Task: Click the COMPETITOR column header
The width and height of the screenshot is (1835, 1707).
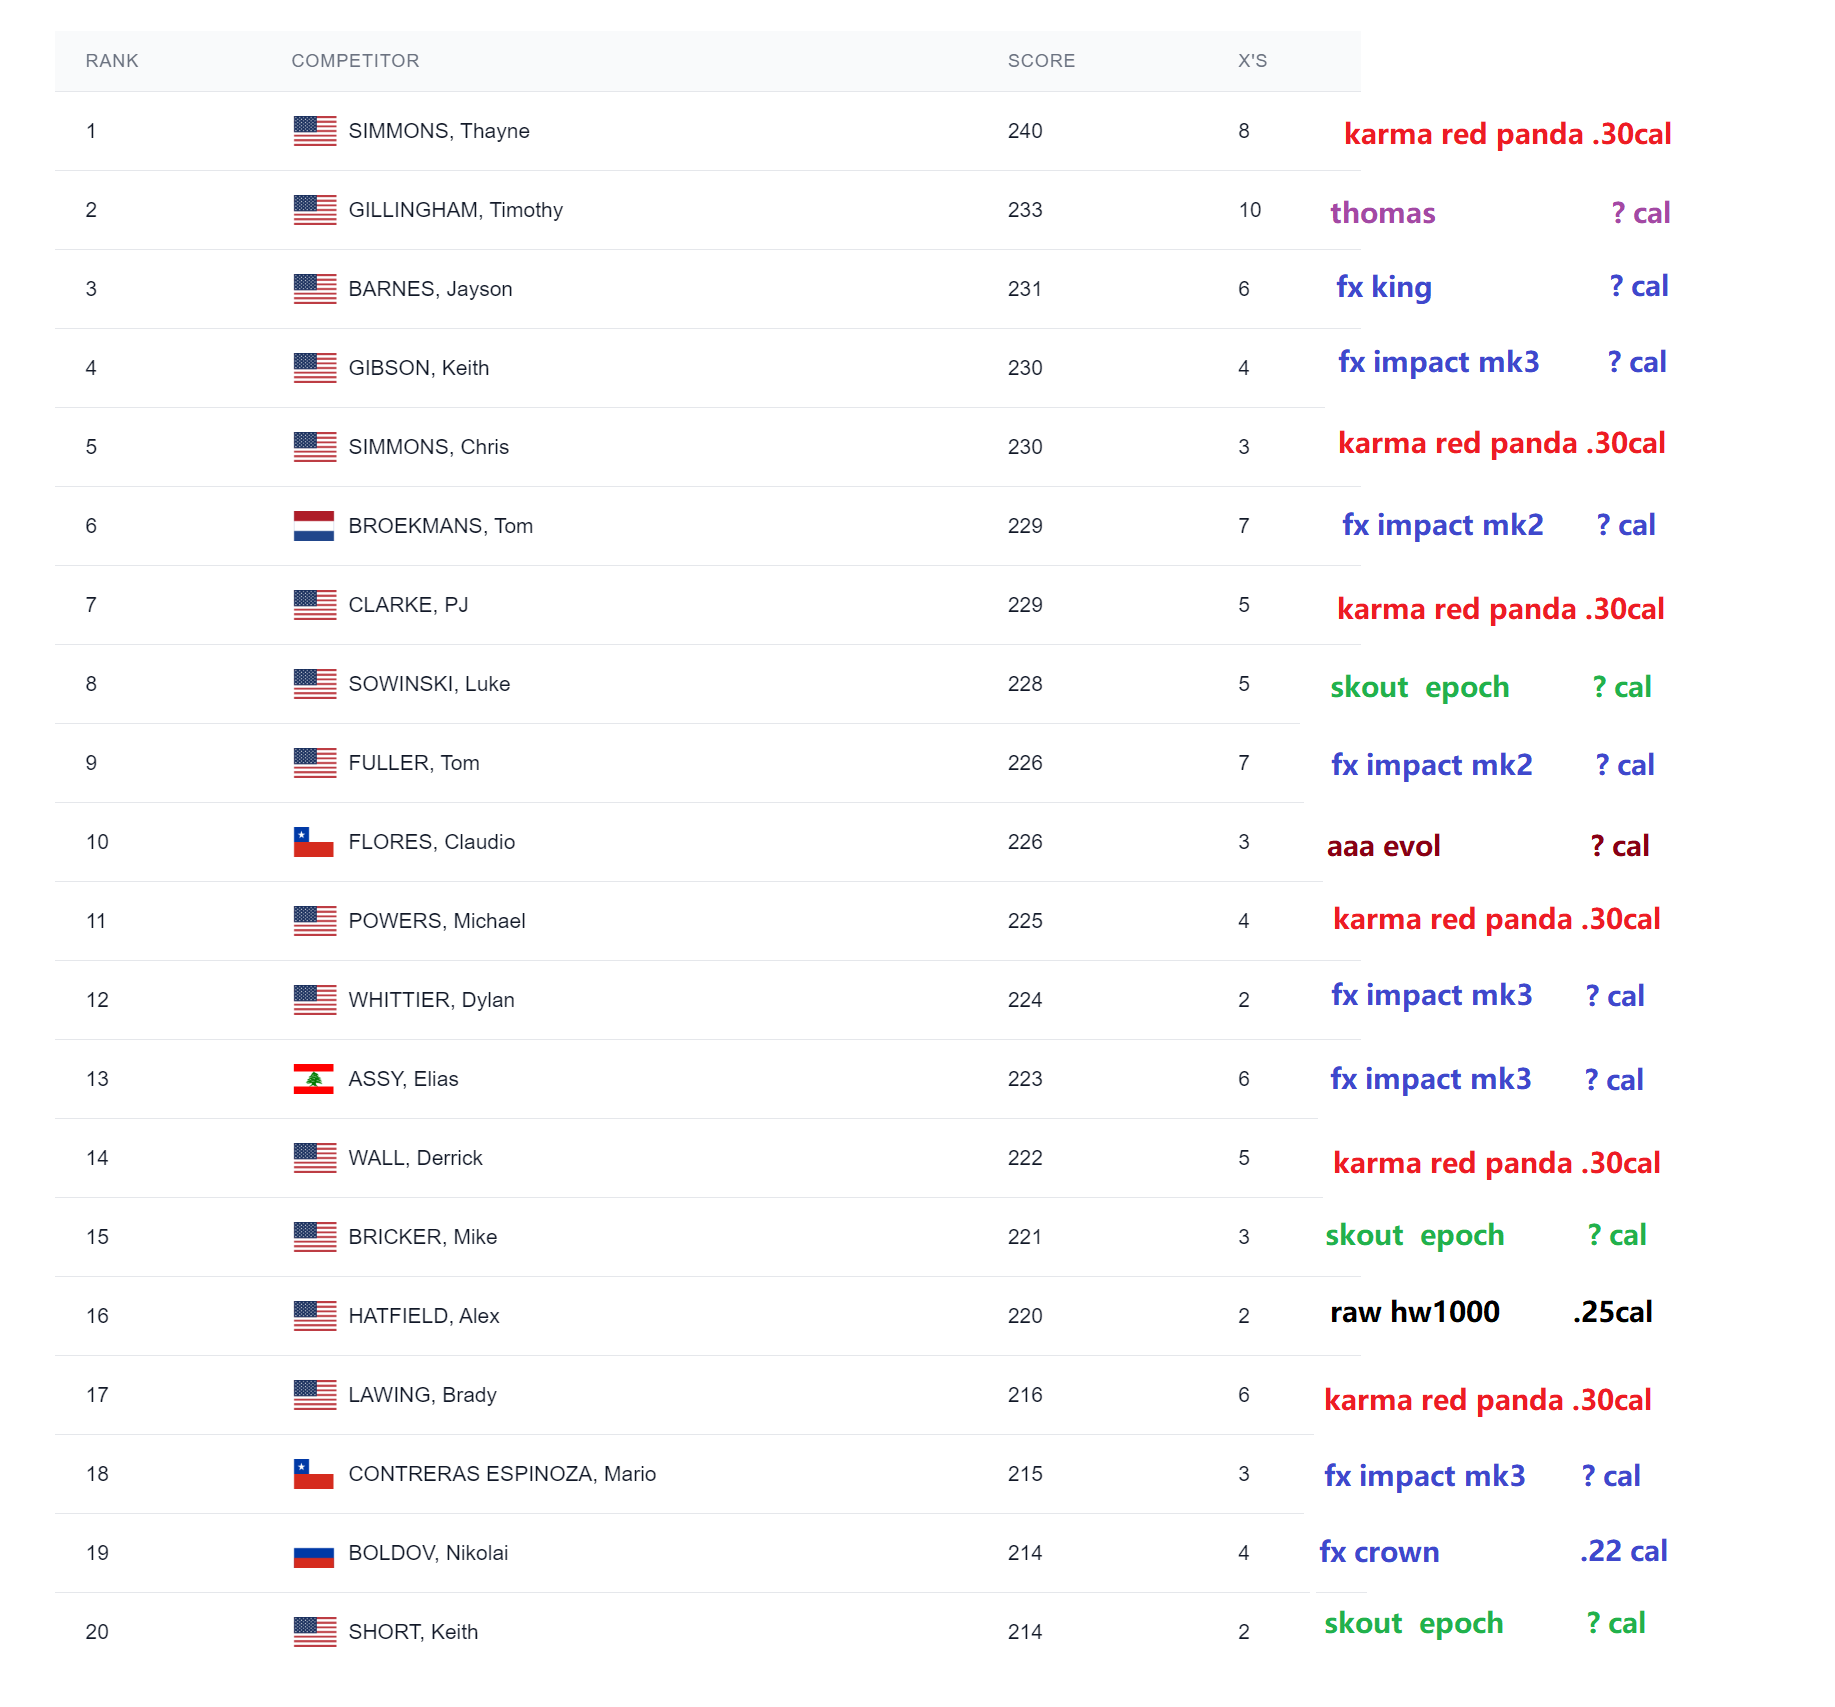Action: click(355, 61)
